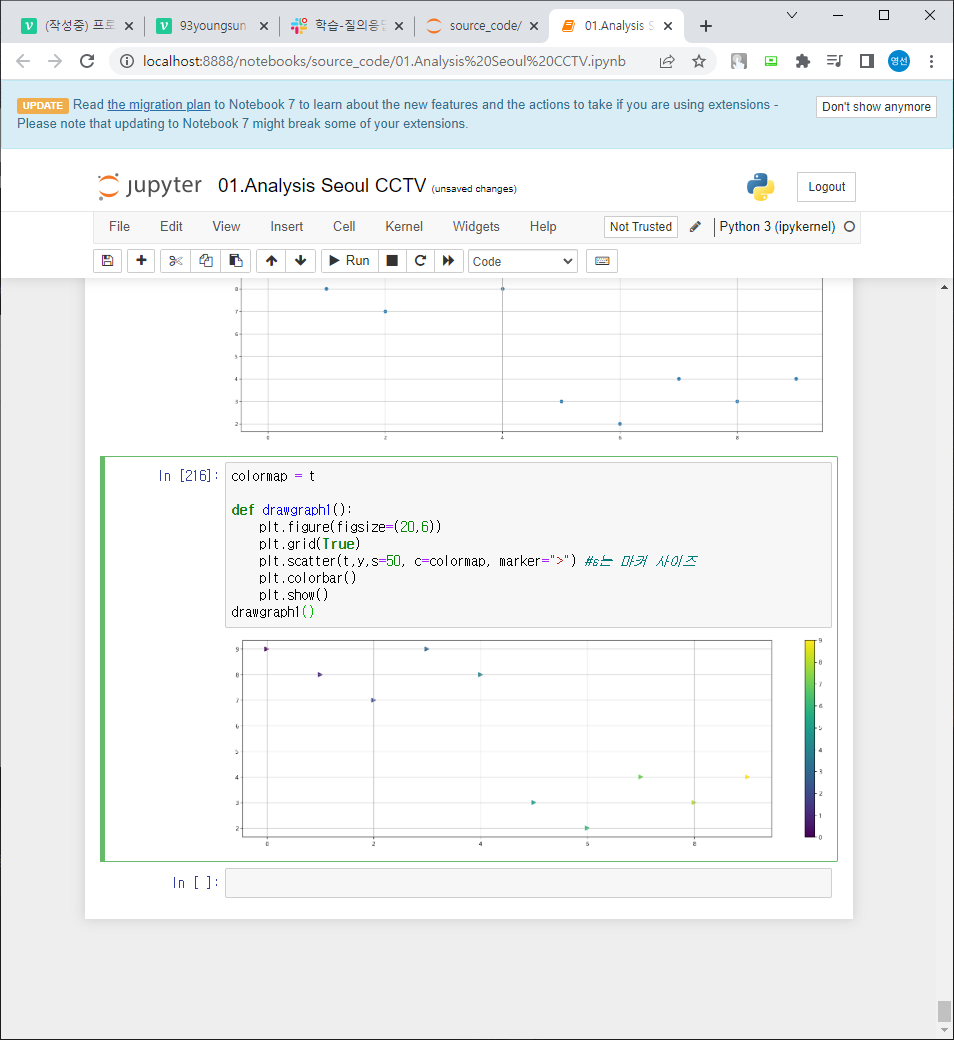This screenshot has height=1040, width=954.
Task: Open the blue Chrome profile avatar
Action: click(x=899, y=62)
